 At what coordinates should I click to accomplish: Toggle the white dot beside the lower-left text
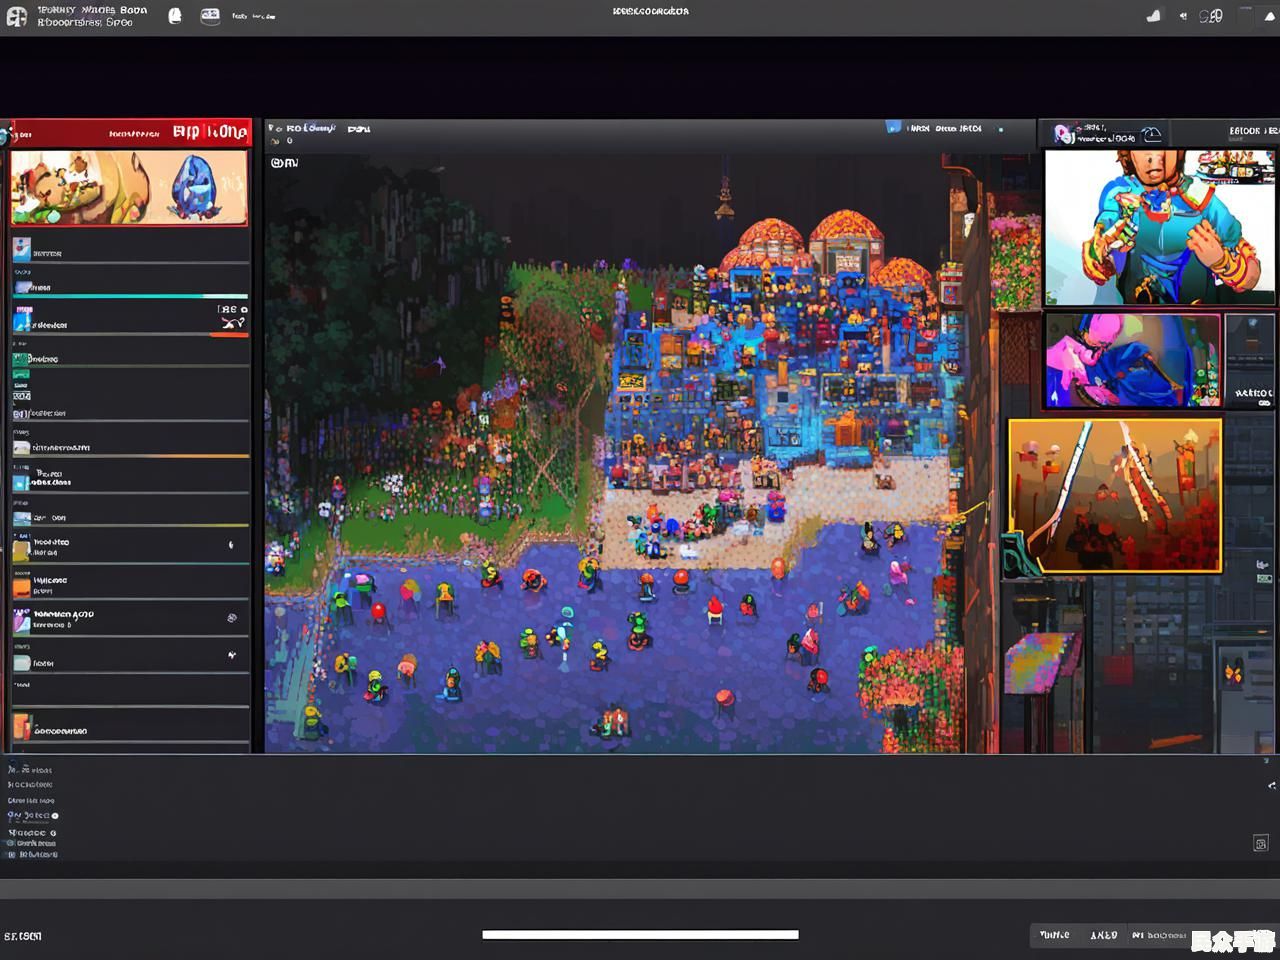pyautogui.click(x=55, y=816)
